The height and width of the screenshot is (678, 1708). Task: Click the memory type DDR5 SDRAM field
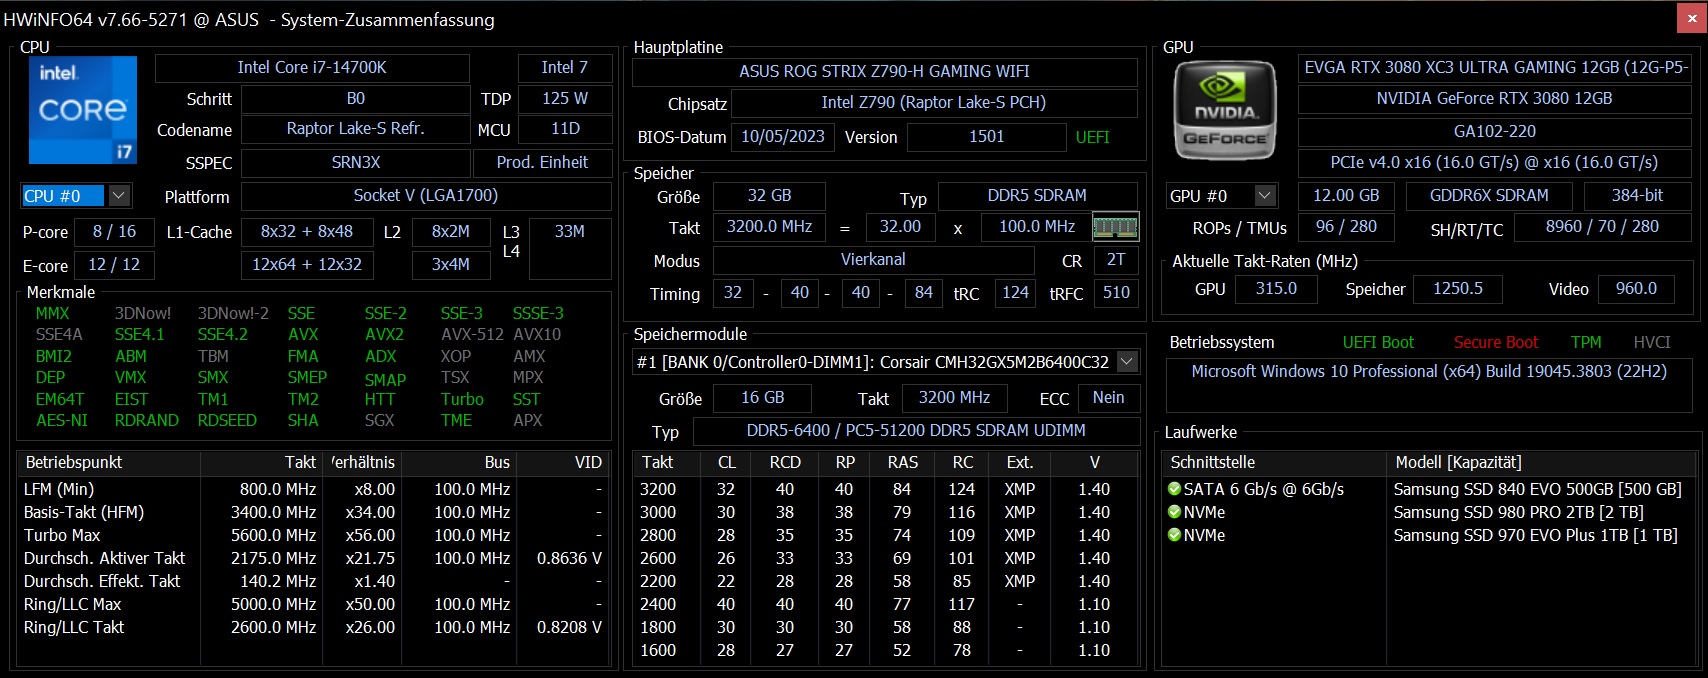point(1037,196)
